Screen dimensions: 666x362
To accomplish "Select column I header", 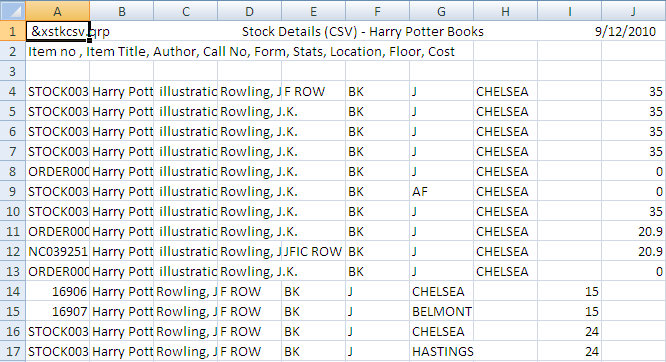I will click(x=569, y=11).
